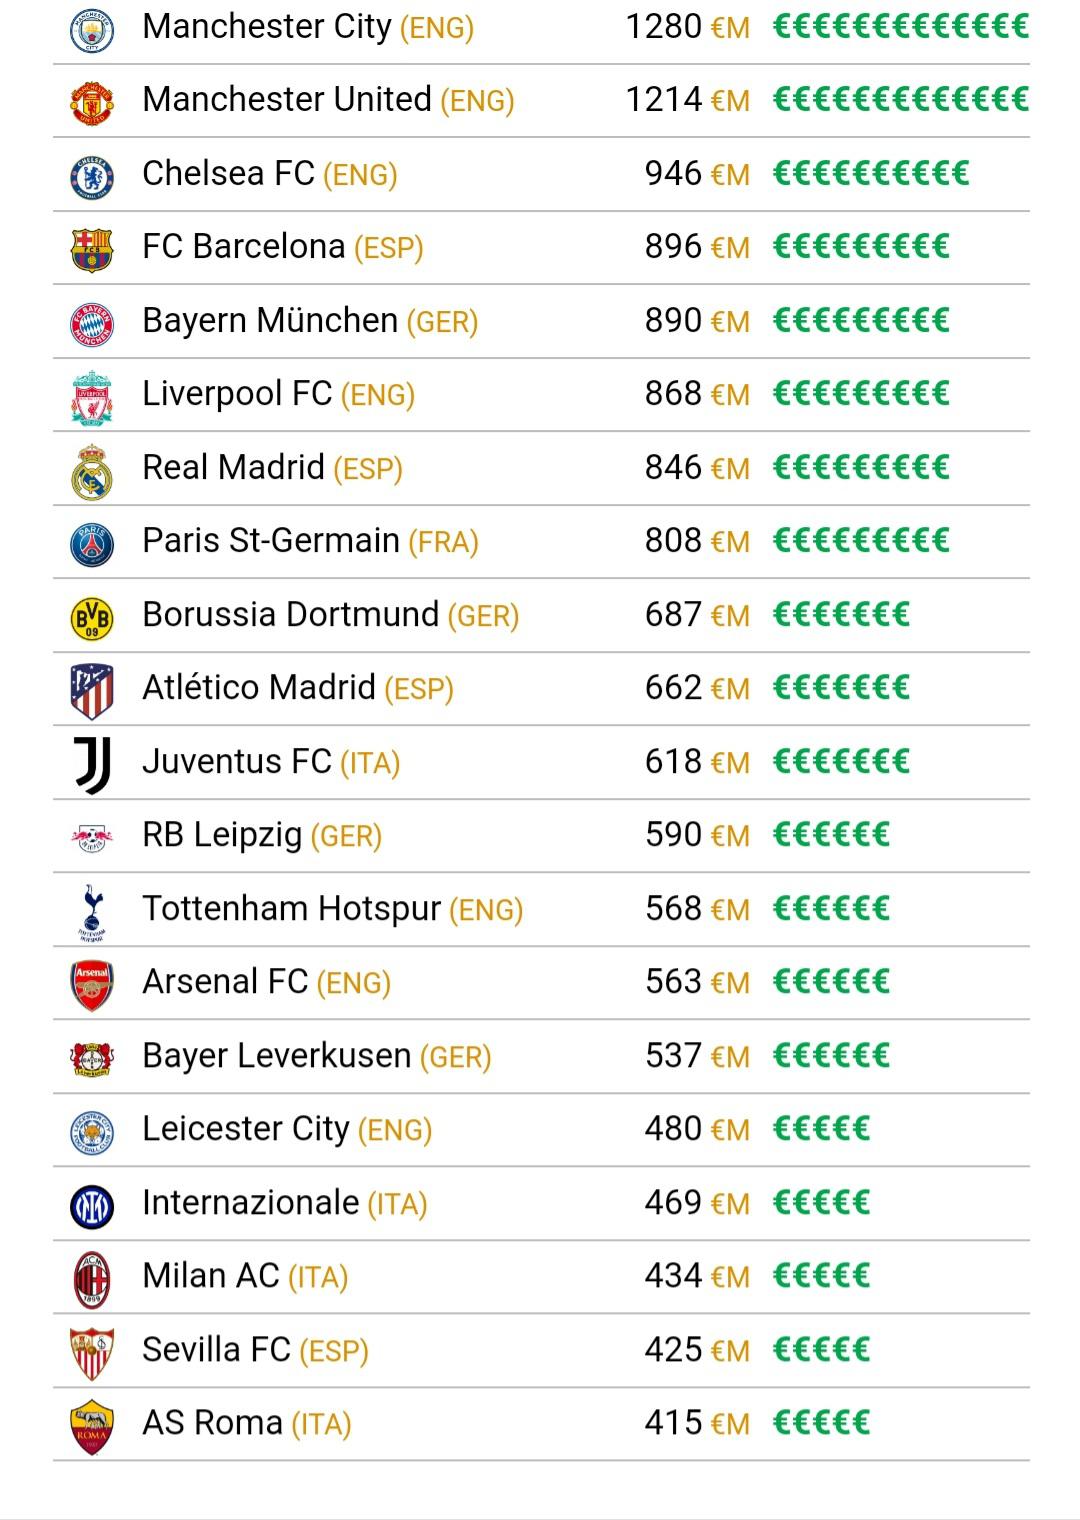
Task: Click the Manchester United club crest
Action: [x=92, y=103]
